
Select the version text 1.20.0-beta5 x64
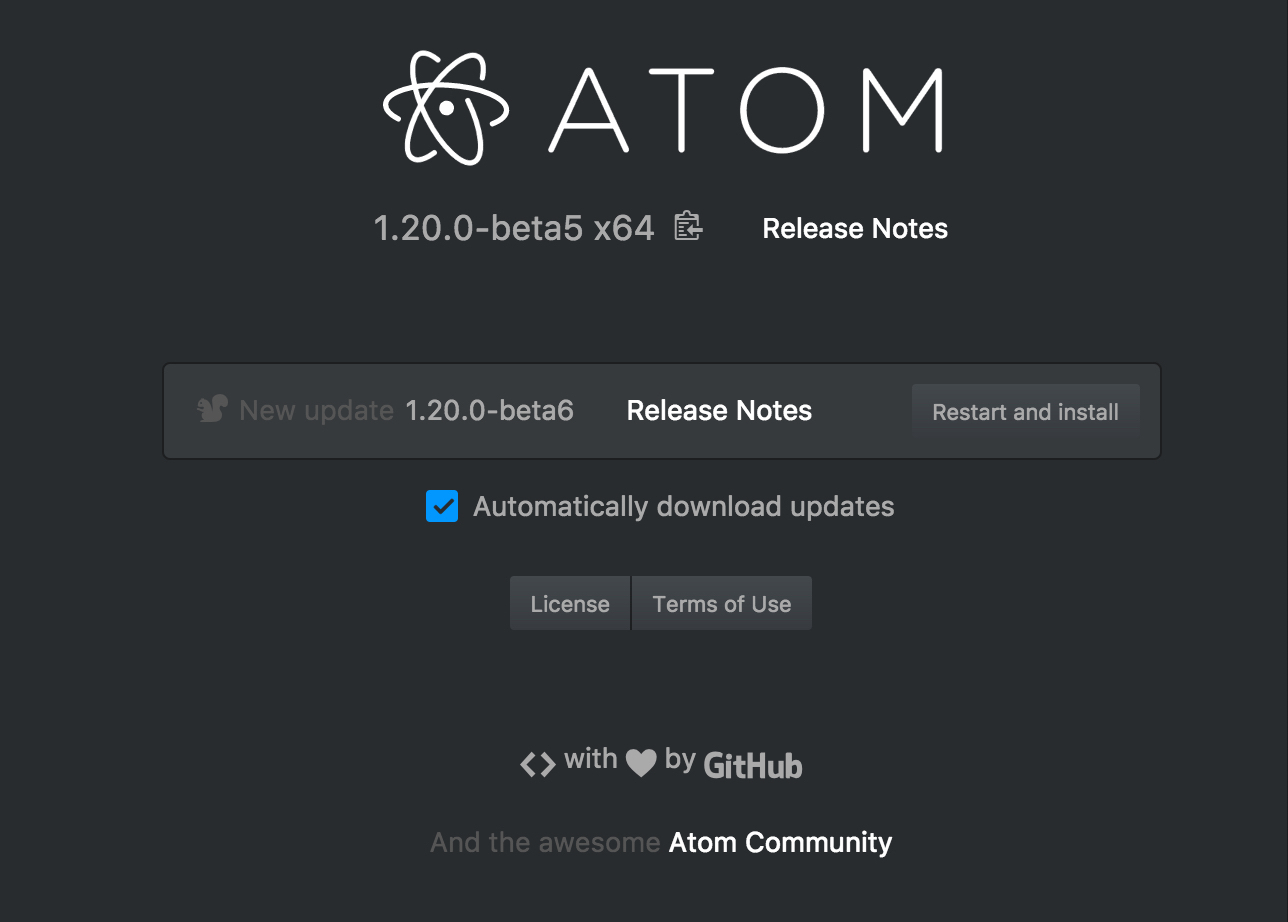[514, 228]
